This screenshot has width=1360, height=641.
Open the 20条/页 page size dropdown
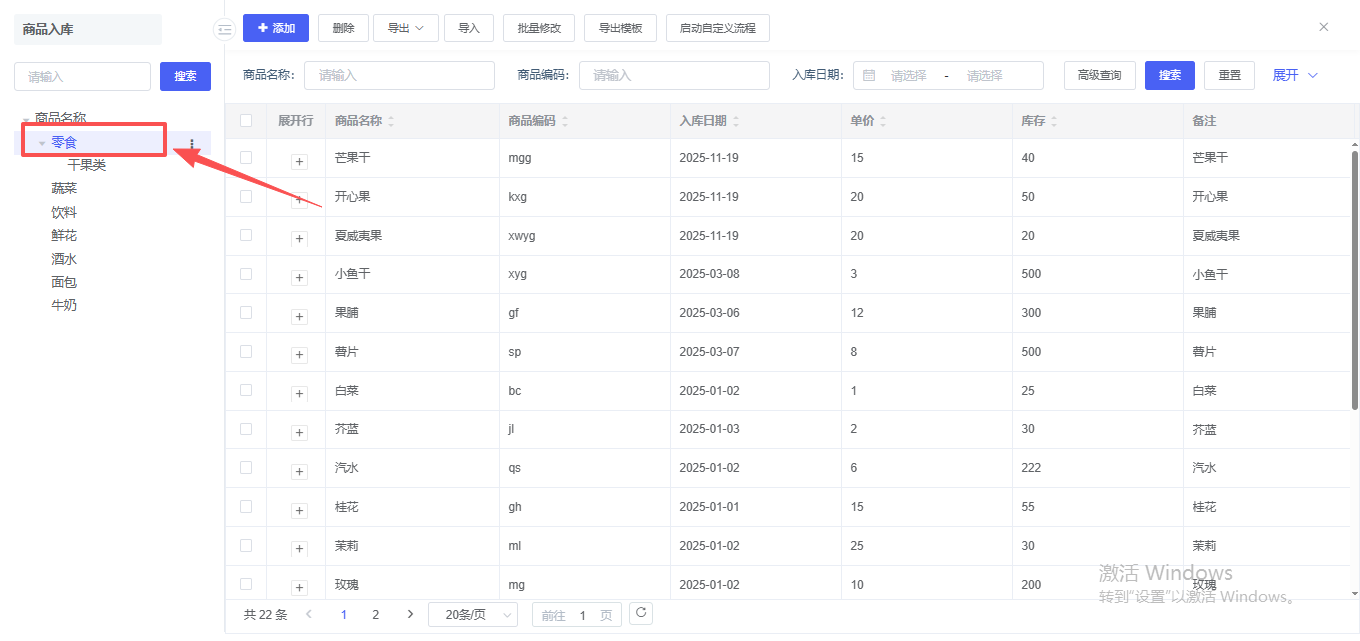click(473, 615)
